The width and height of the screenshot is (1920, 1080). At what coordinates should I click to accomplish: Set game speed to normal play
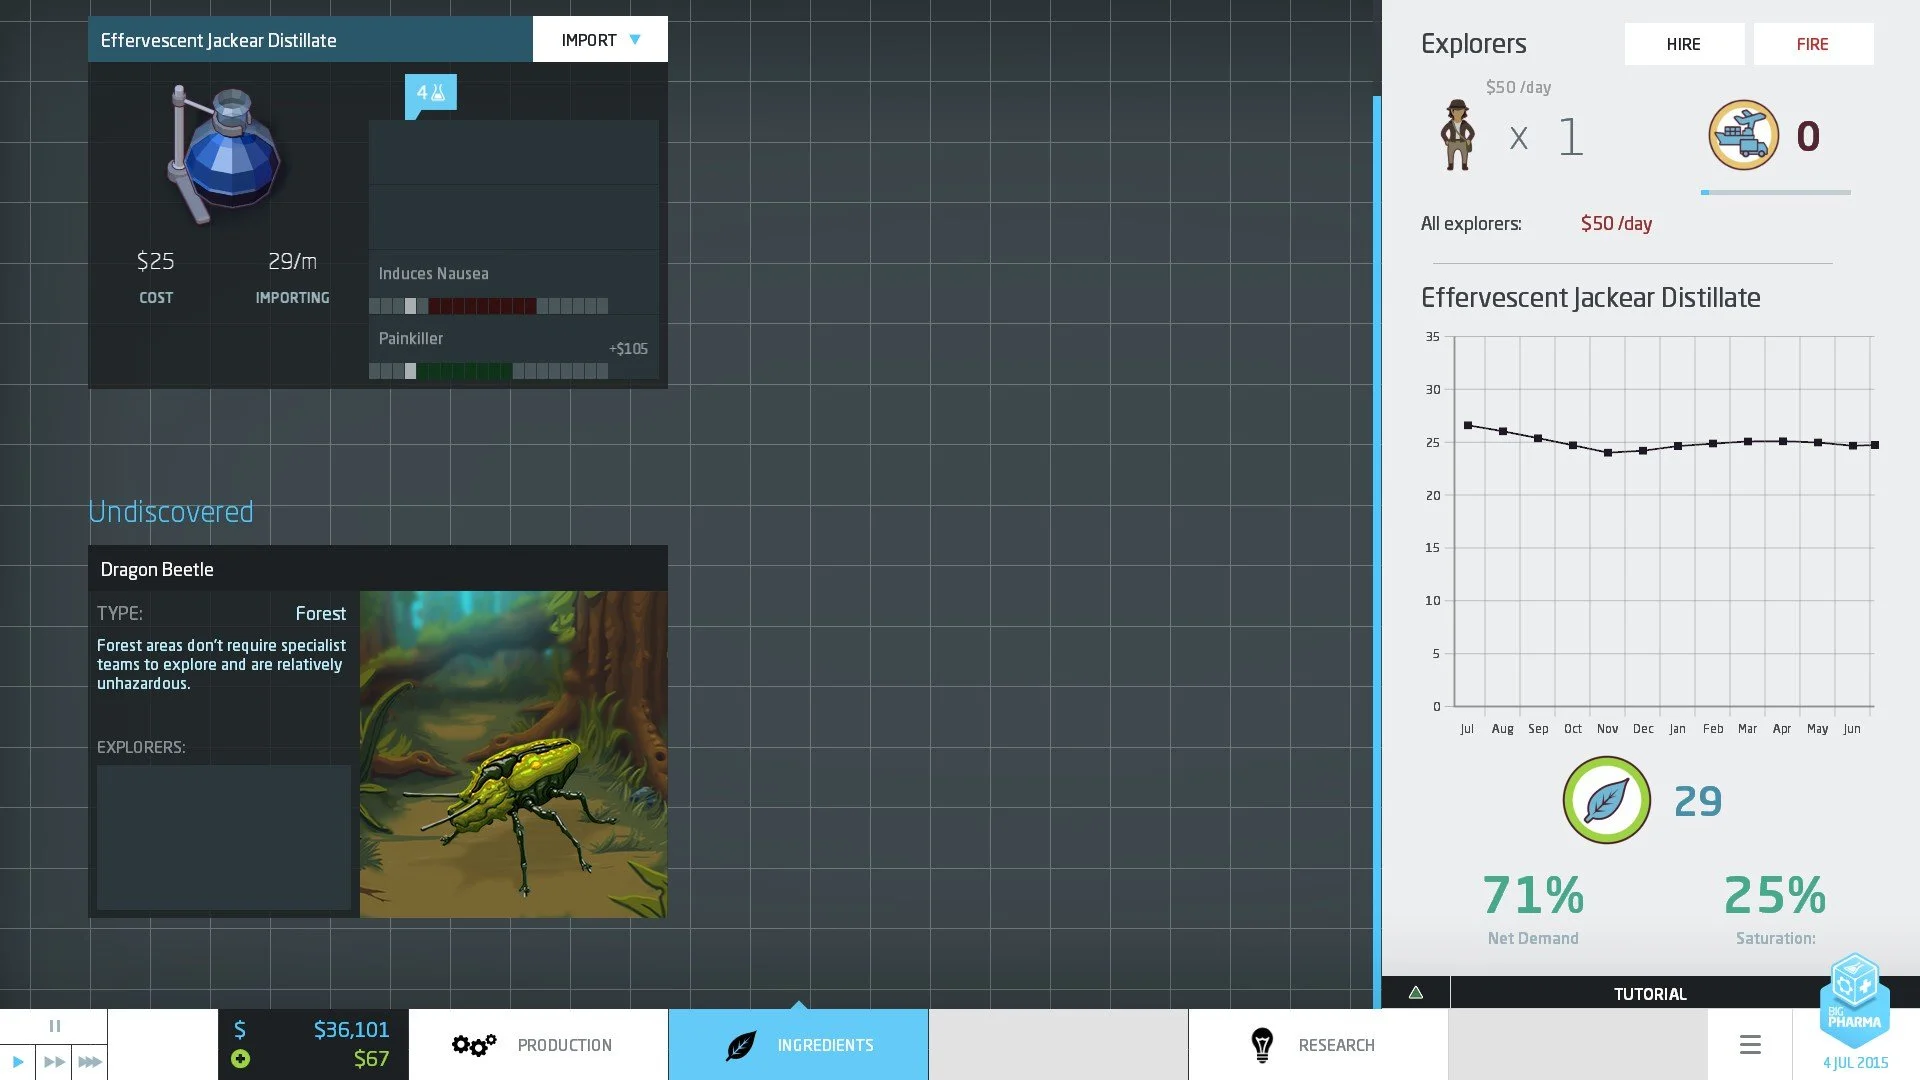click(18, 1062)
